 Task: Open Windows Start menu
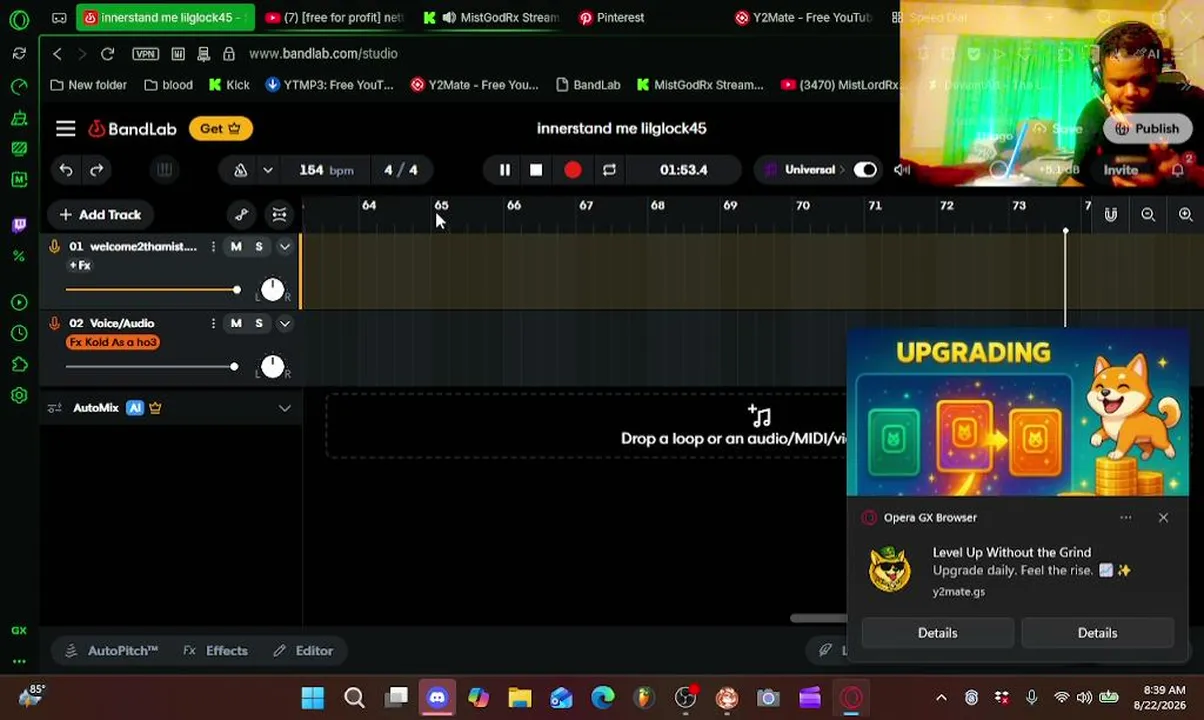click(x=312, y=698)
